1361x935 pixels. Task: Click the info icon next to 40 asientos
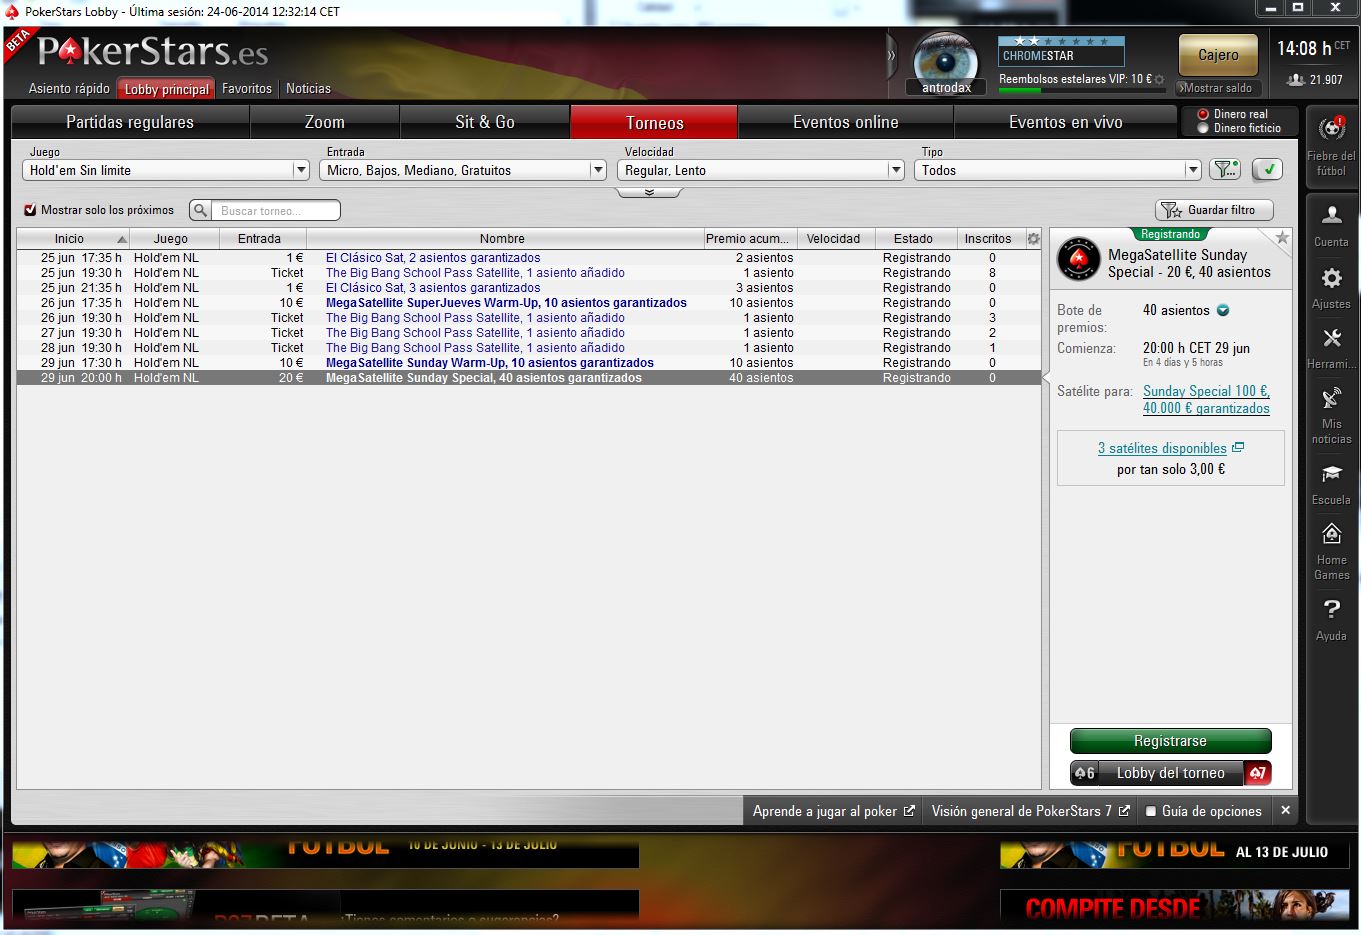pyautogui.click(x=1223, y=310)
